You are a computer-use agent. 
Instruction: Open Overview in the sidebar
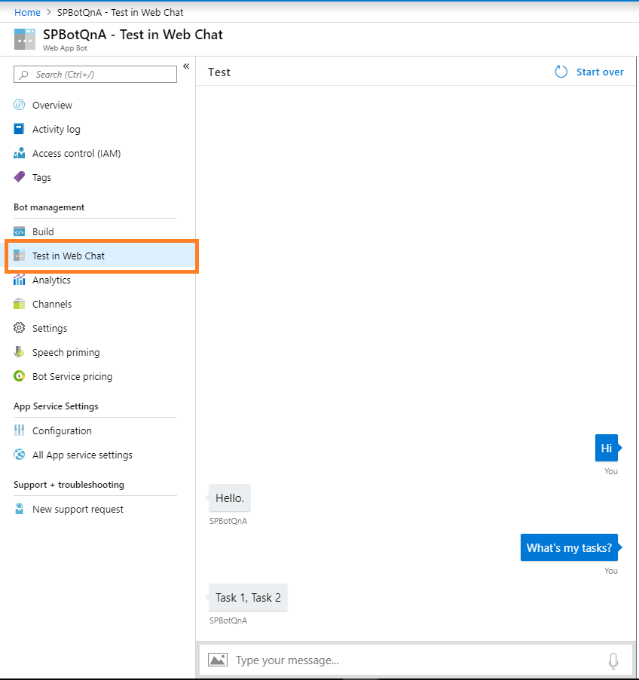[52, 105]
